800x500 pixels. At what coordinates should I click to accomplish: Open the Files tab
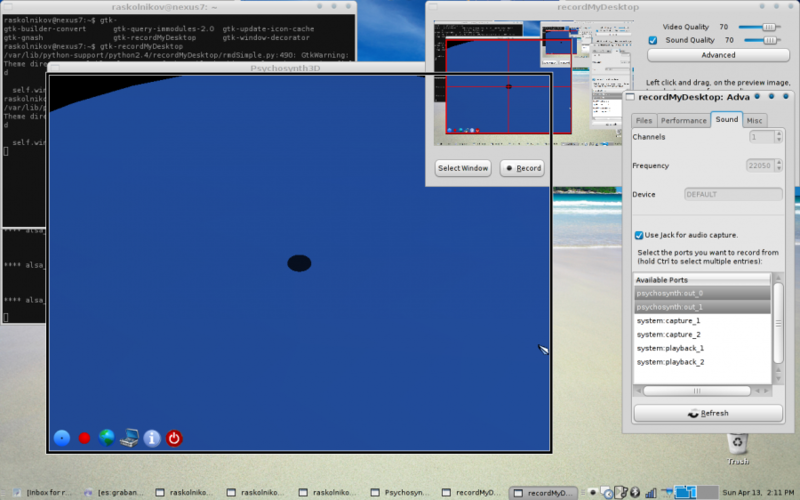pyautogui.click(x=644, y=120)
